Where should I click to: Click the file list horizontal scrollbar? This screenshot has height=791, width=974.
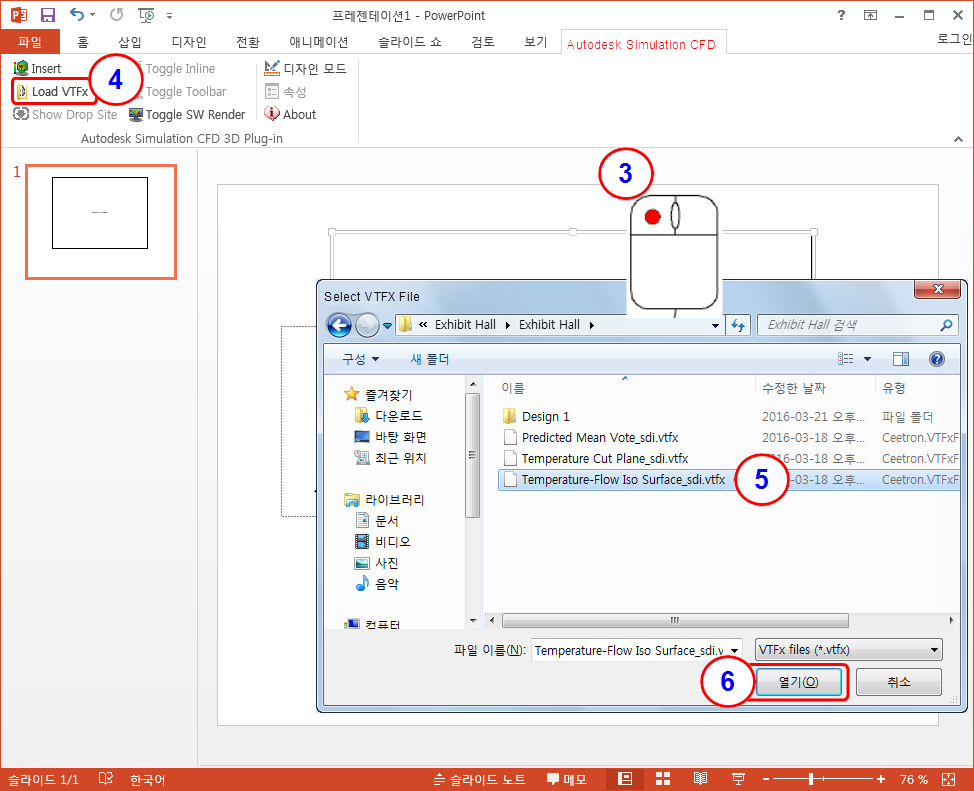click(x=675, y=620)
